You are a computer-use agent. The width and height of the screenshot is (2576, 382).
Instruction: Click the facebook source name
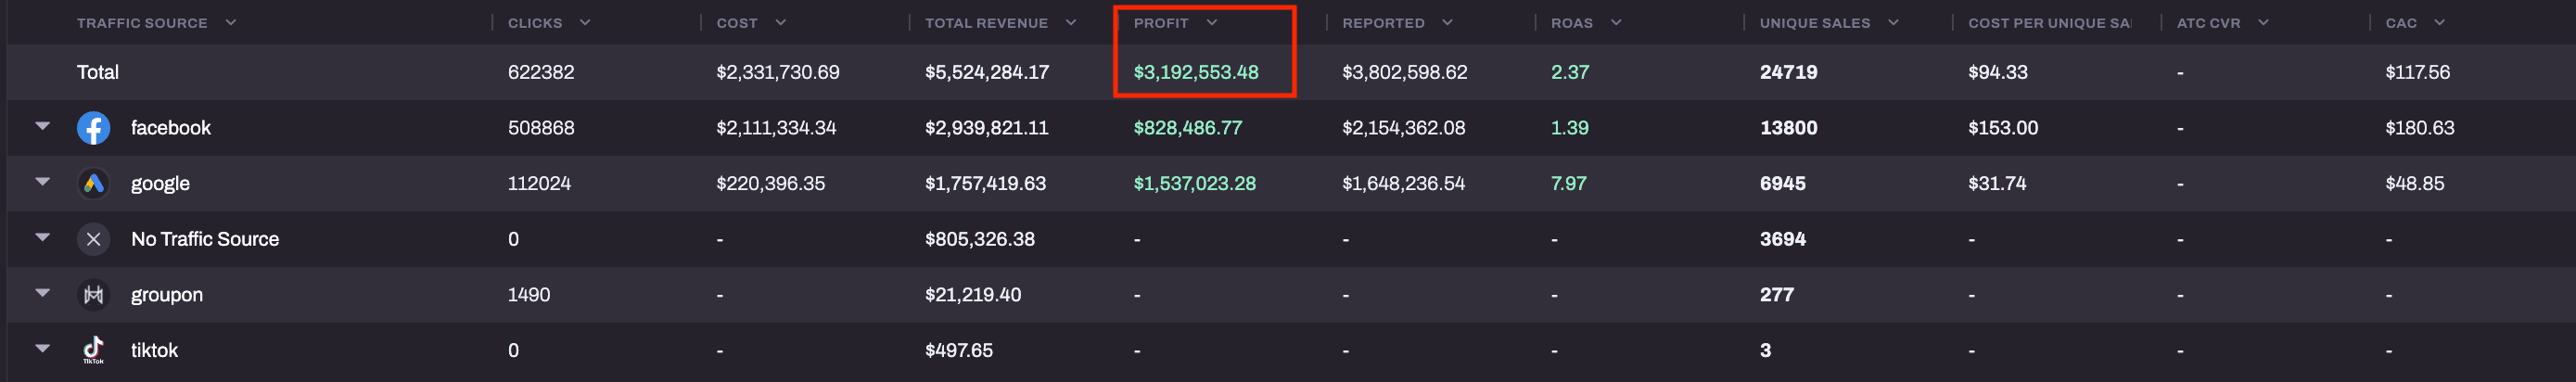(x=171, y=128)
